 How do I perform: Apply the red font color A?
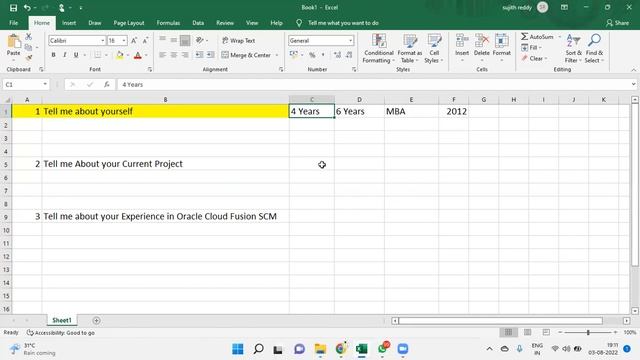click(x=138, y=55)
